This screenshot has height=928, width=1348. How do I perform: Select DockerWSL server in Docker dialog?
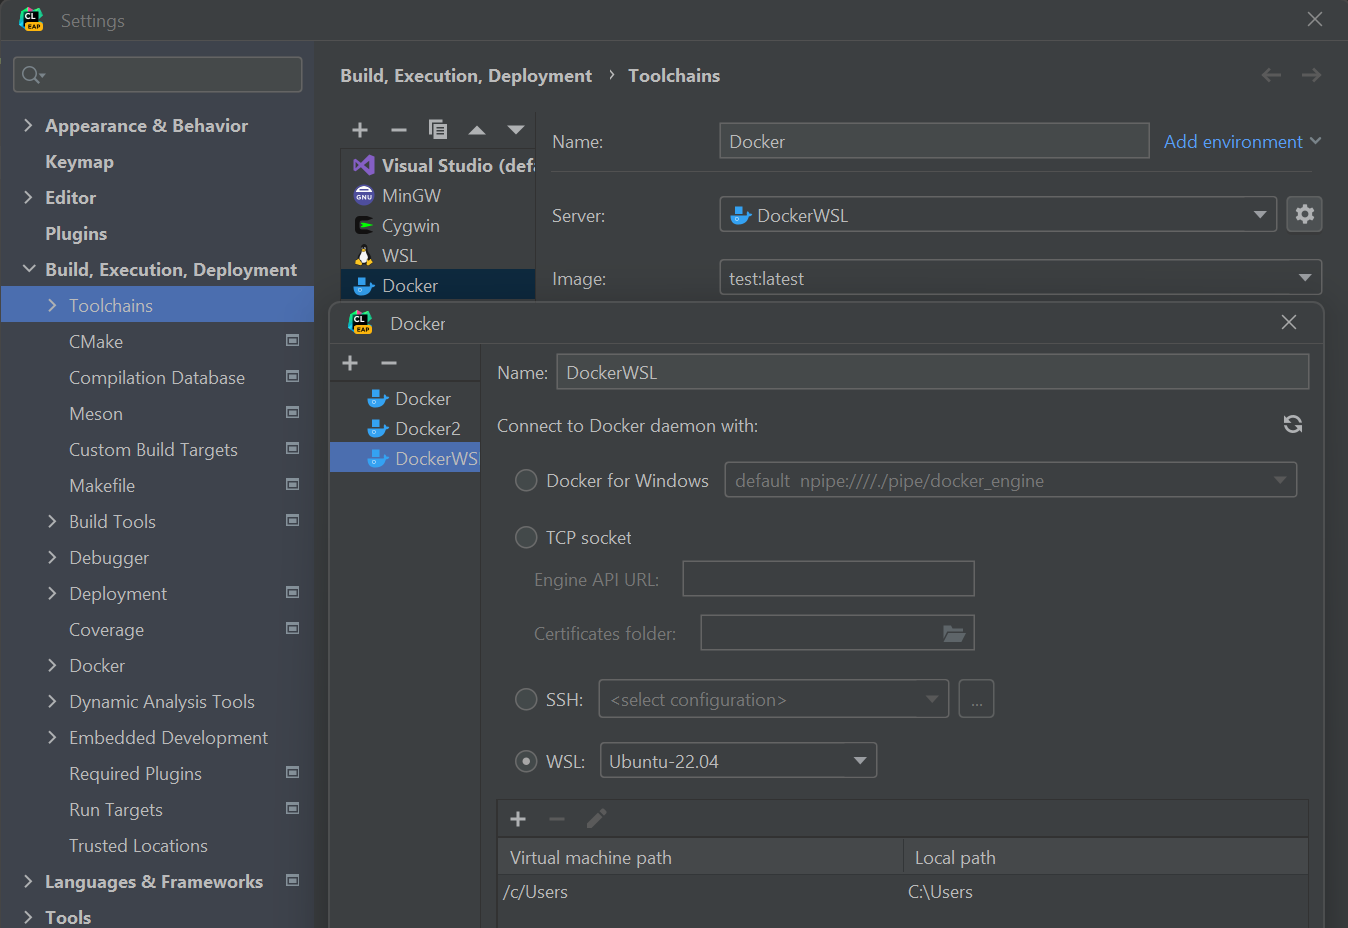pos(405,458)
